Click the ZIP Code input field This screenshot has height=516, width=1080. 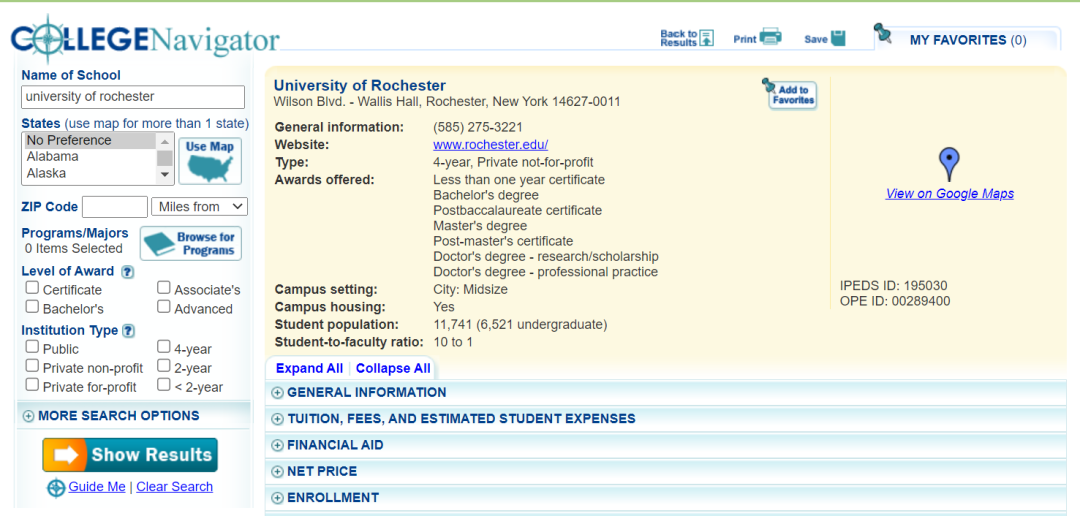(115, 207)
